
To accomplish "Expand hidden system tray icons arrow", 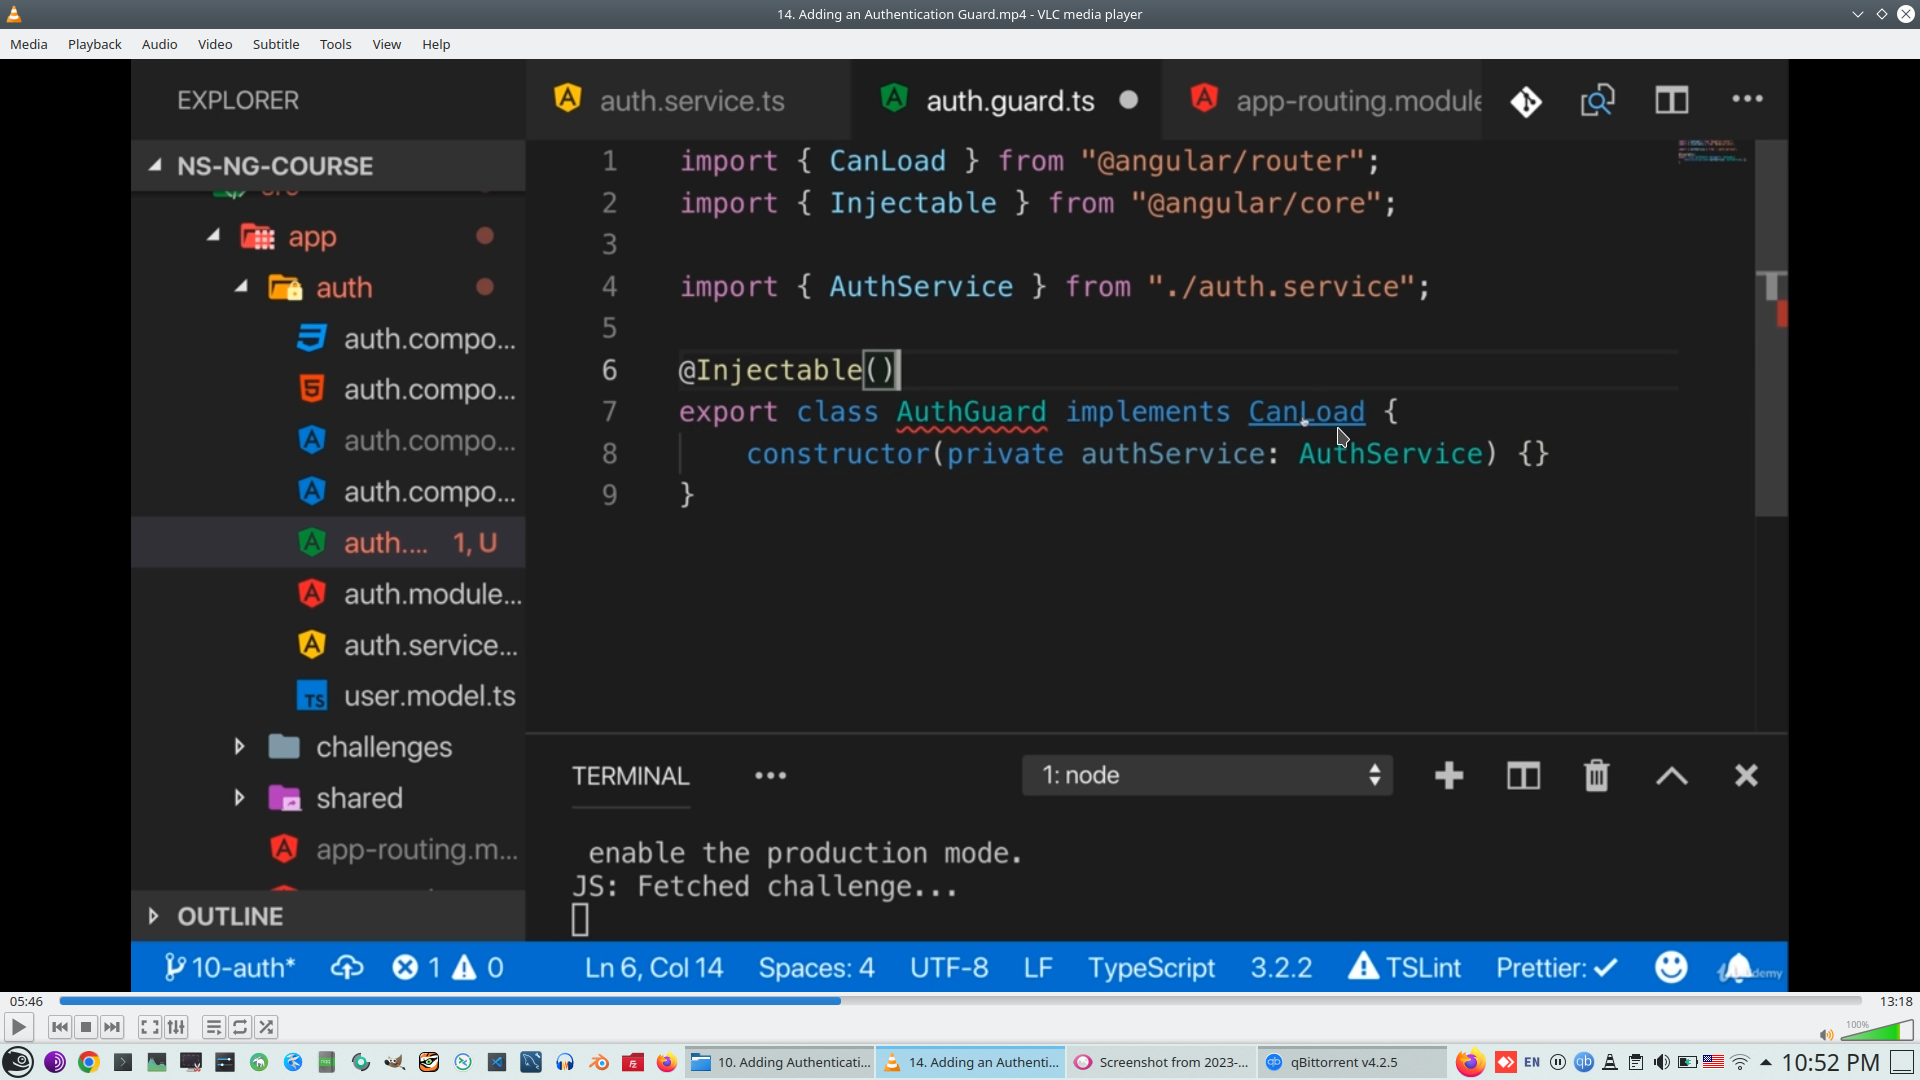I will [x=1766, y=1062].
